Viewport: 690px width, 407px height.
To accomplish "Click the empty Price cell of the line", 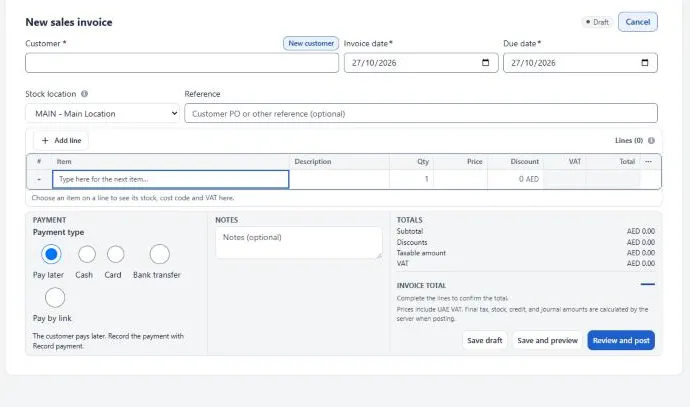I will coord(460,179).
